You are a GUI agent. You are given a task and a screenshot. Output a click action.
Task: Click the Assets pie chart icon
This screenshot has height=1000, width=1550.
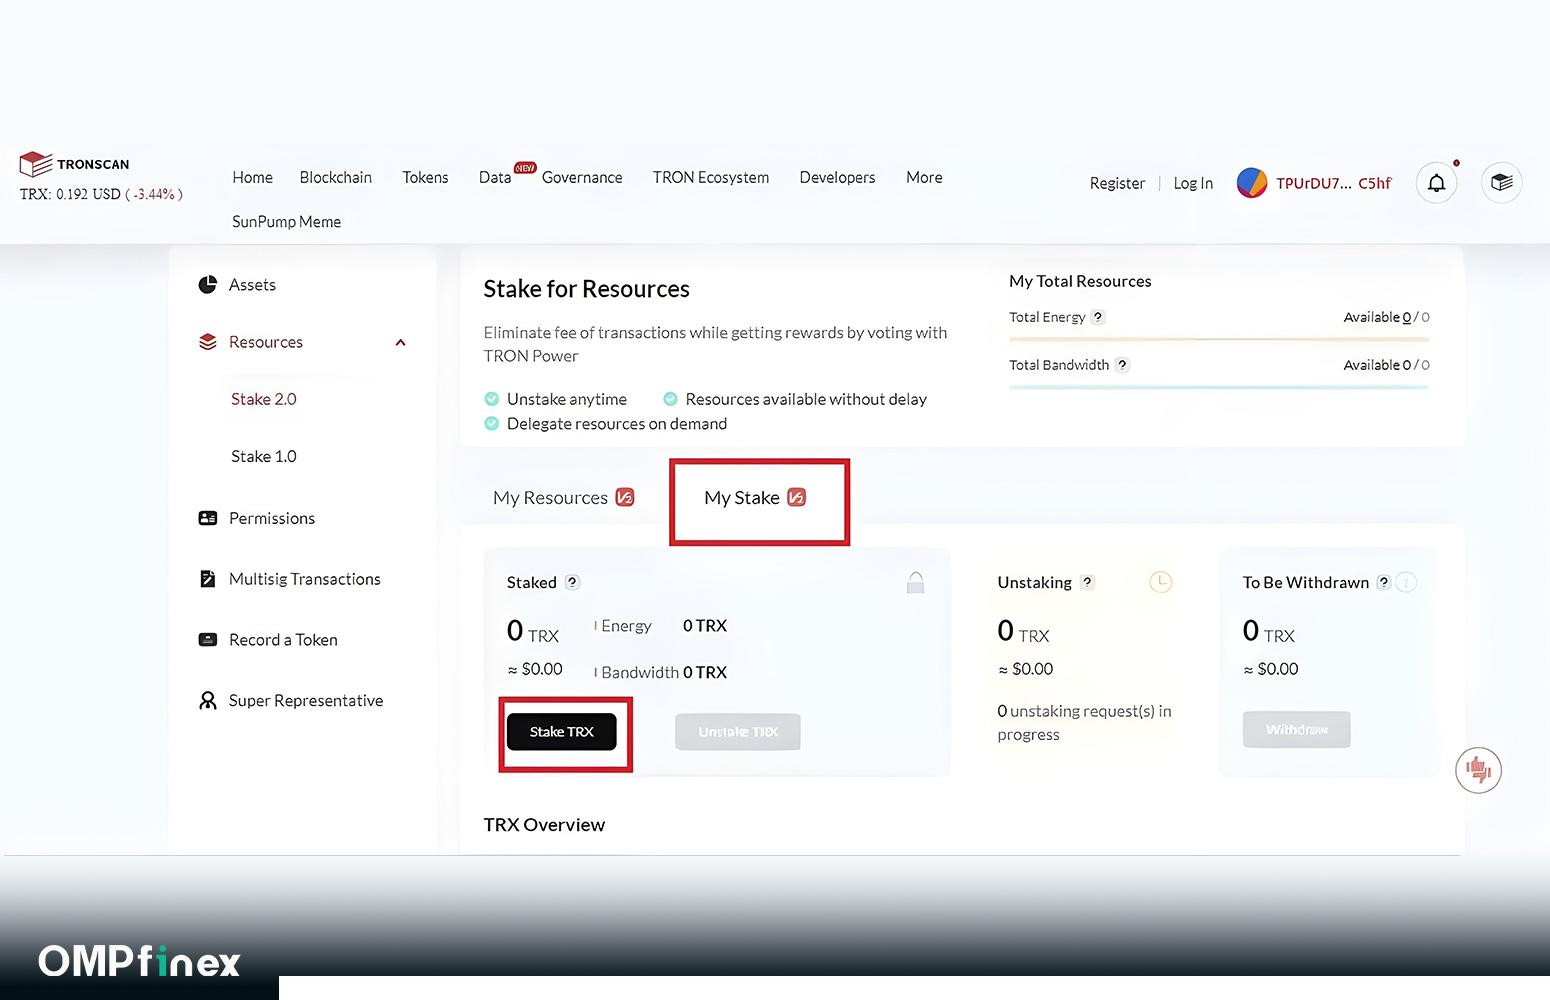[208, 285]
